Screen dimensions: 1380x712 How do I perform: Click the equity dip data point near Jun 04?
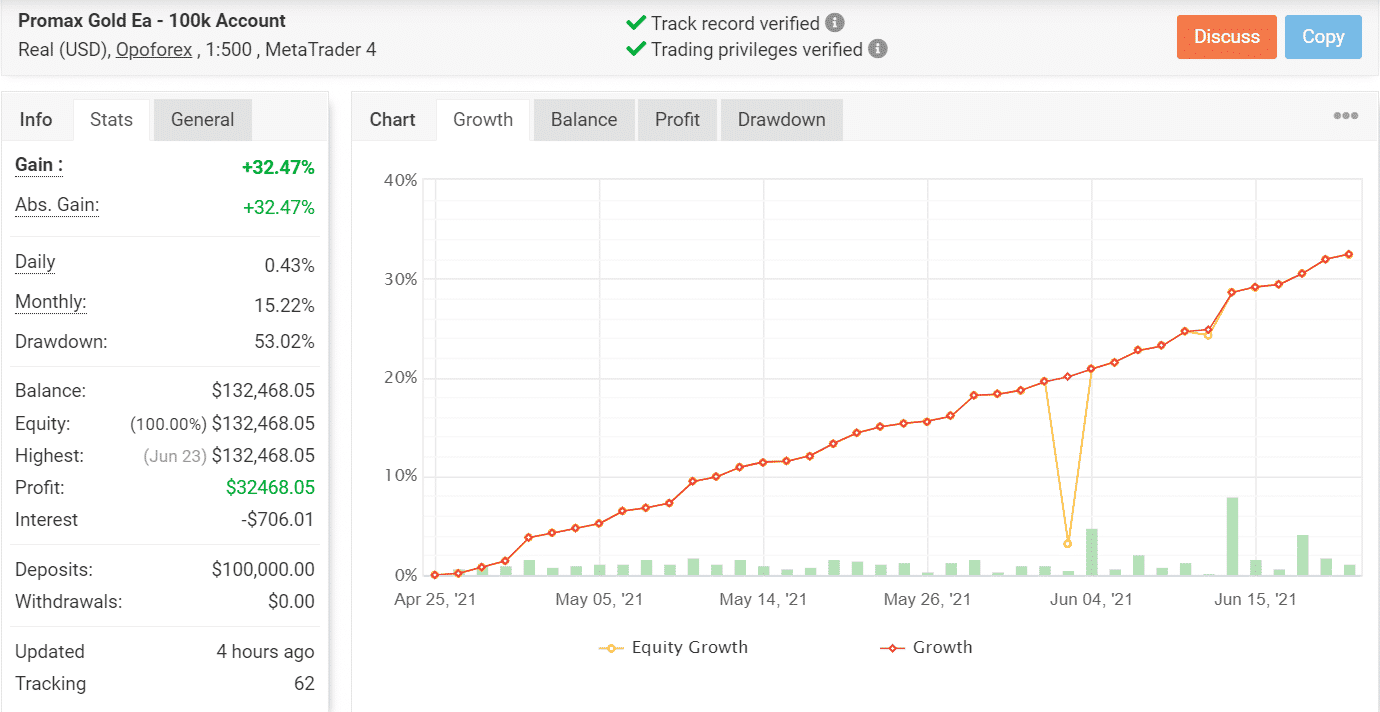1068,544
